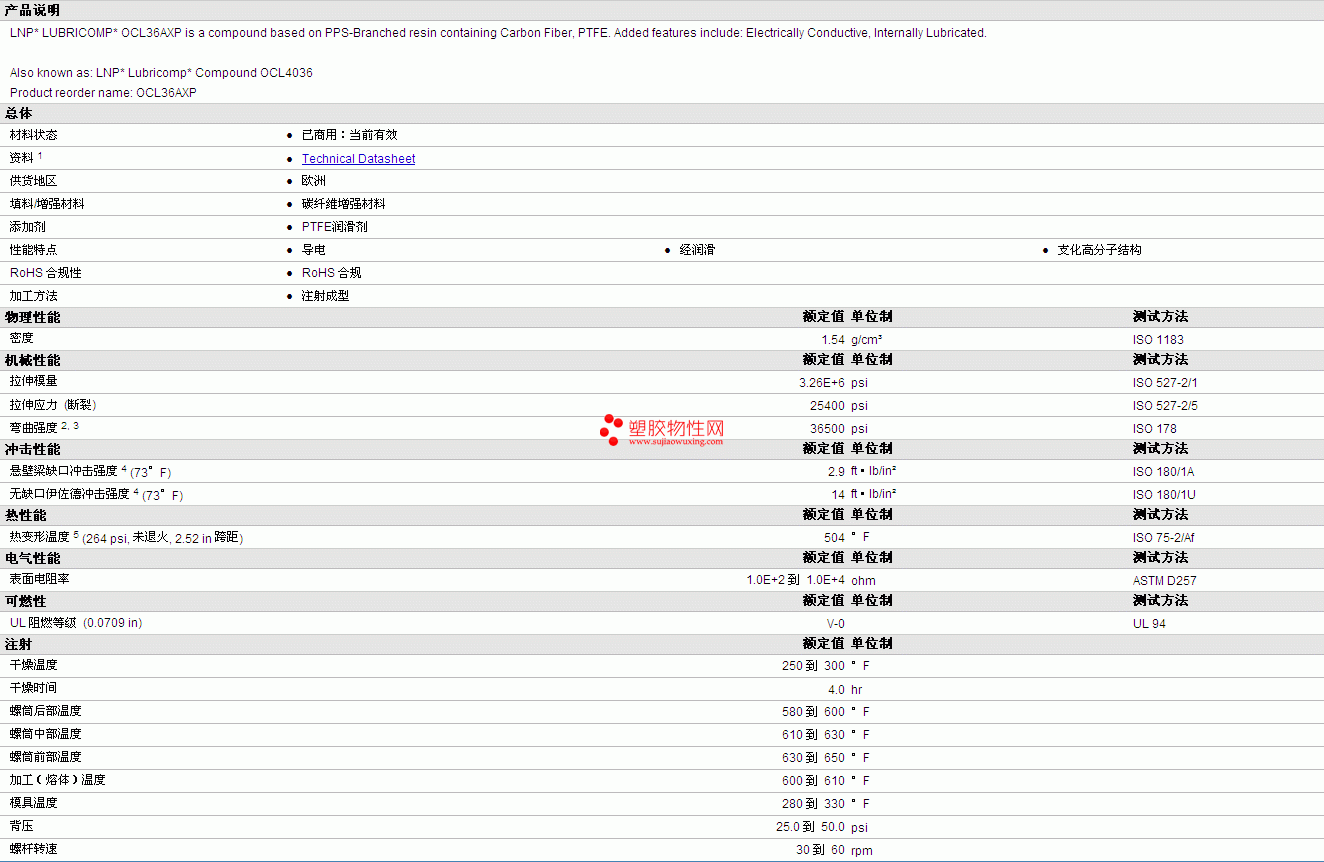This screenshot has width=1324, height=862.
Task: Select the "280 到 330" mold temperature value
Action: point(814,805)
